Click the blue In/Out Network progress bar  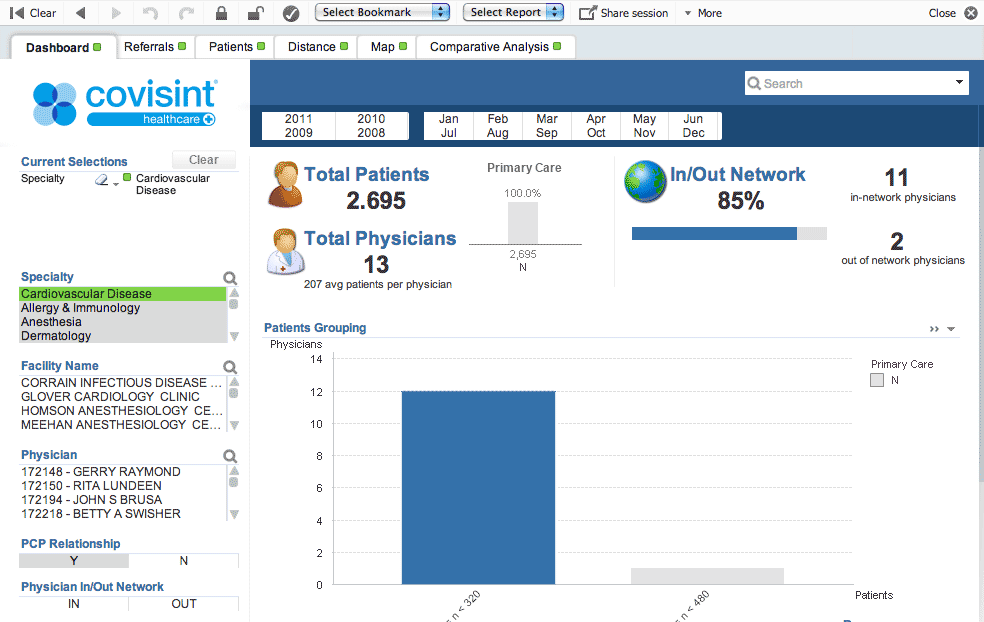coord(713,233)
